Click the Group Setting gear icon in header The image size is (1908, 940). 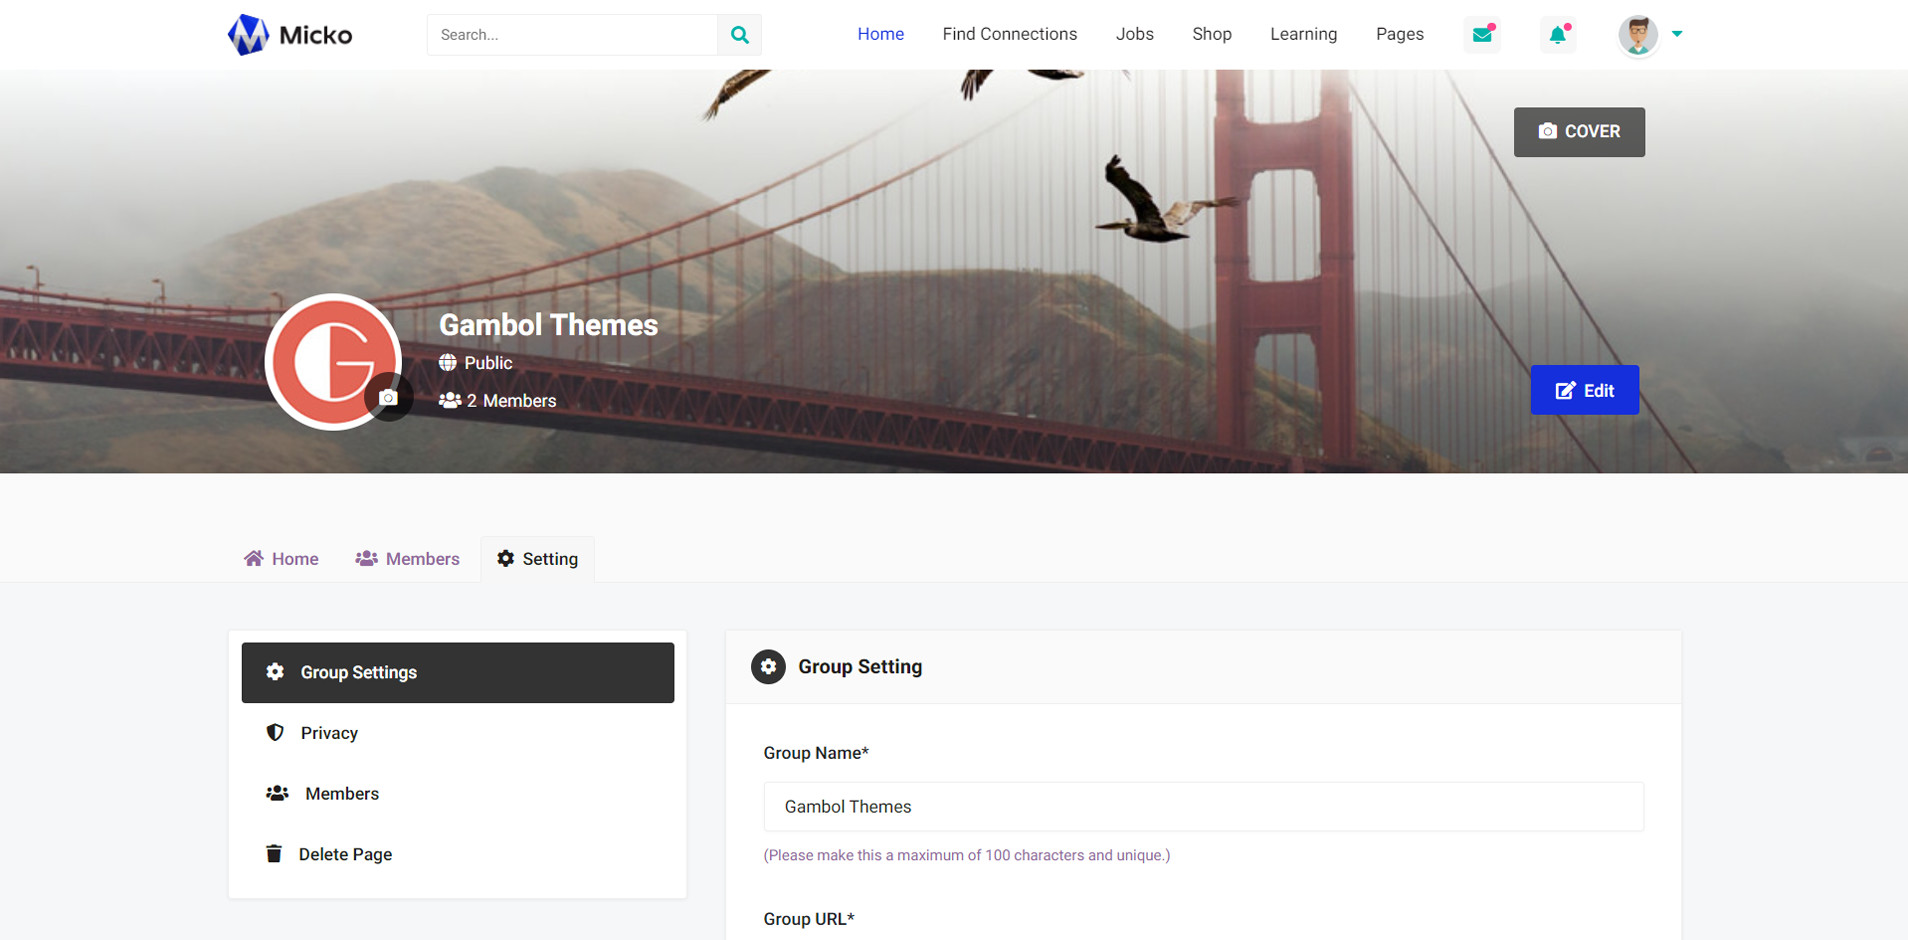pyautogui.click(x=768, y=667)
